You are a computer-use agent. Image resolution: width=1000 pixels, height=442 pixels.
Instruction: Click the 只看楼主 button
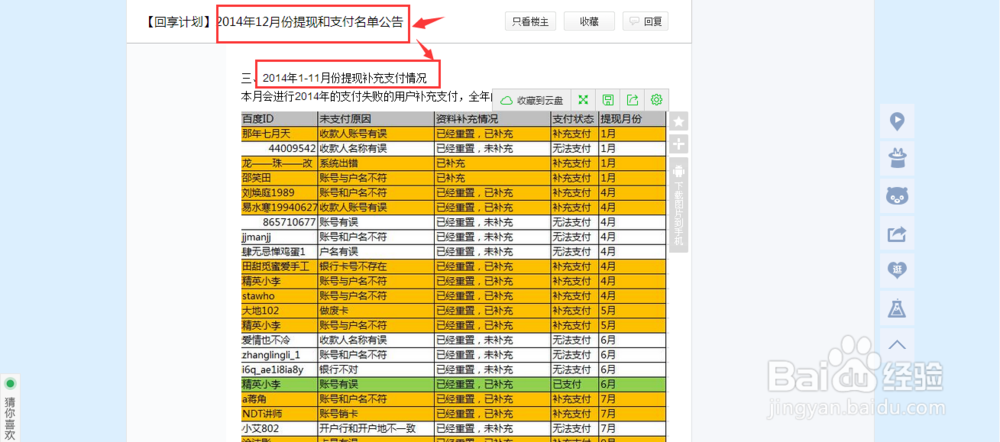click(531, 21)
